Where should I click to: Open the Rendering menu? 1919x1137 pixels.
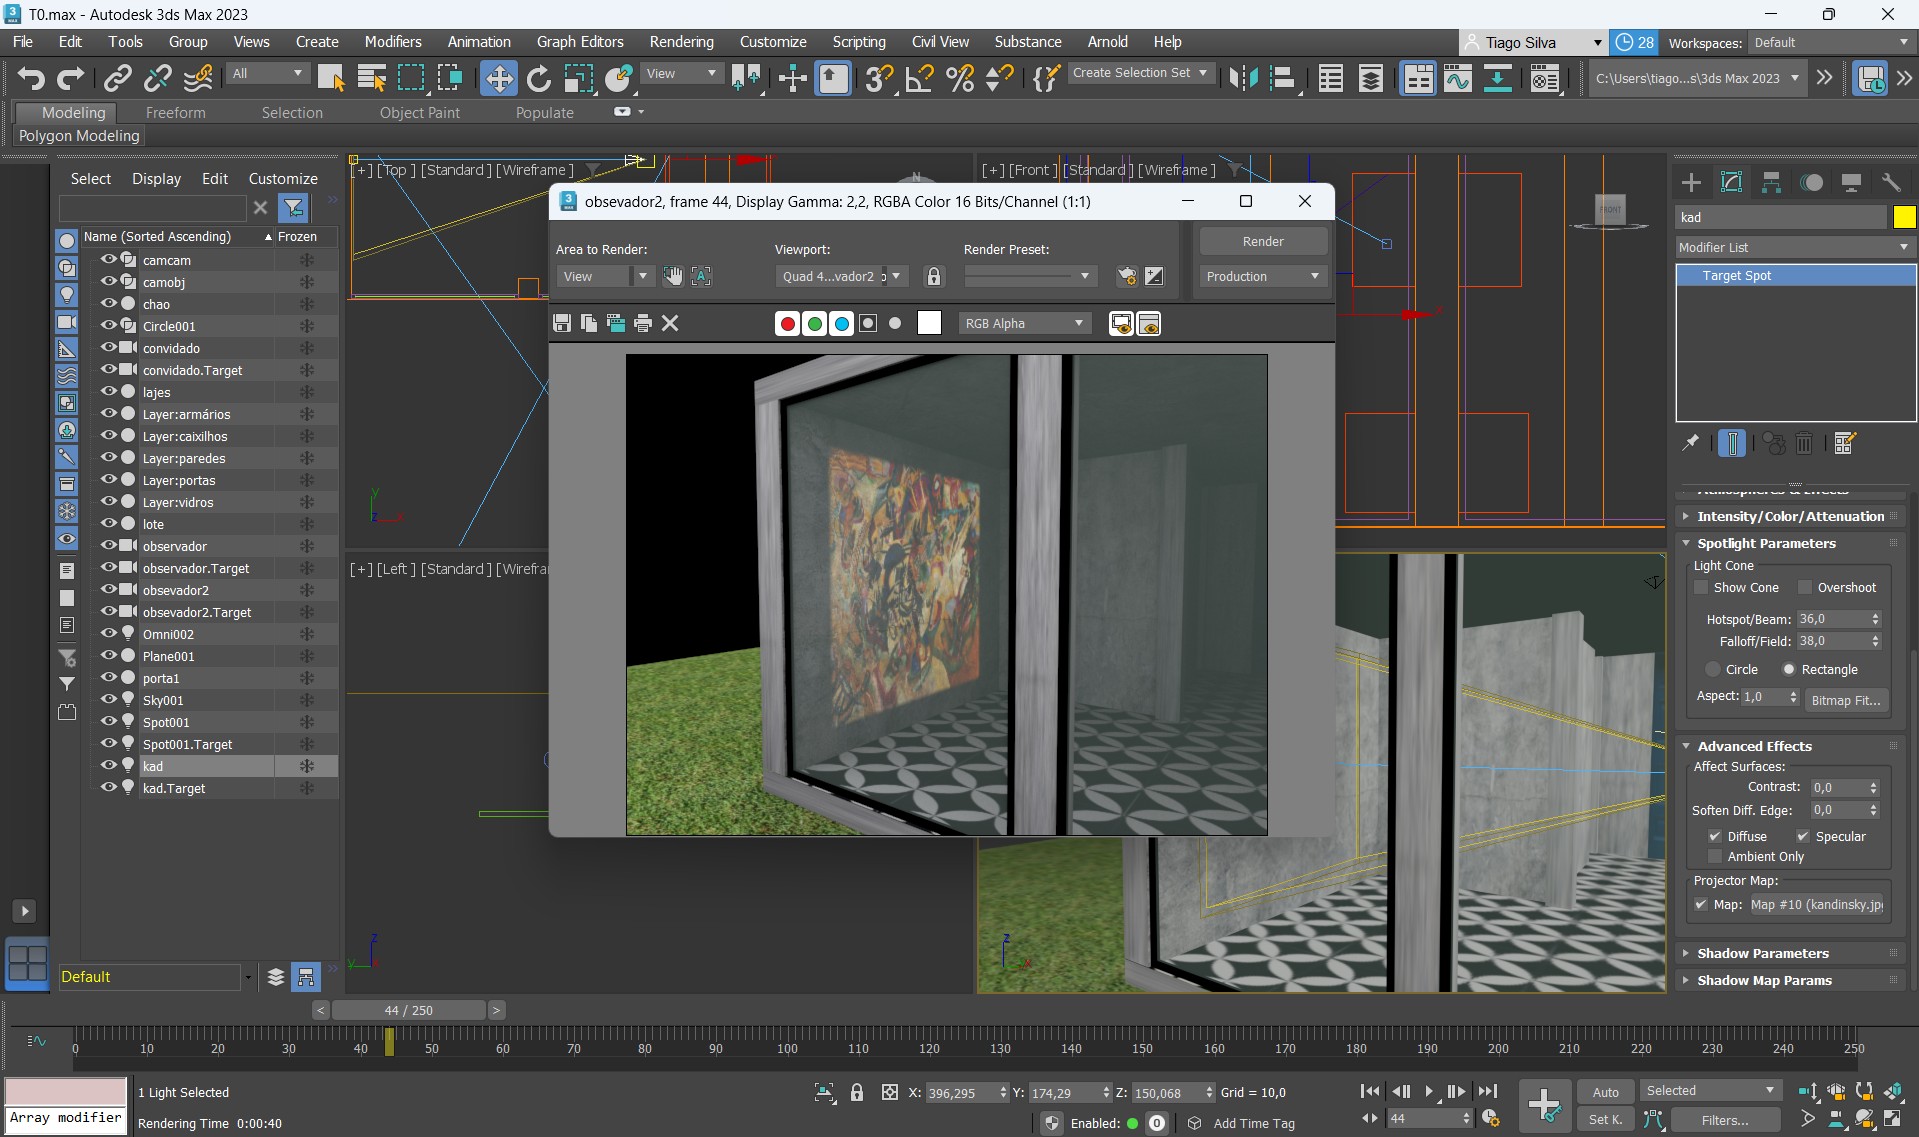[x=681, y=42]
